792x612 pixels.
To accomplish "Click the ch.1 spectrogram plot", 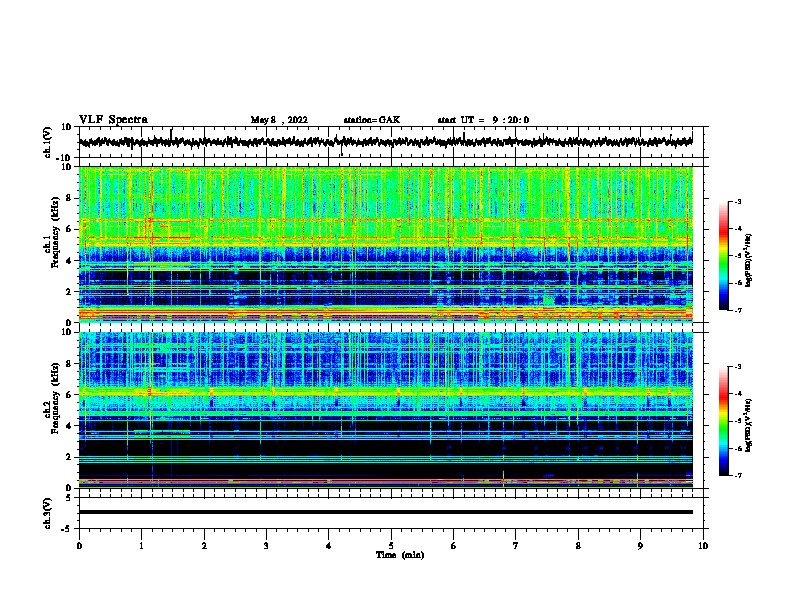I will [x=386, y=244].
